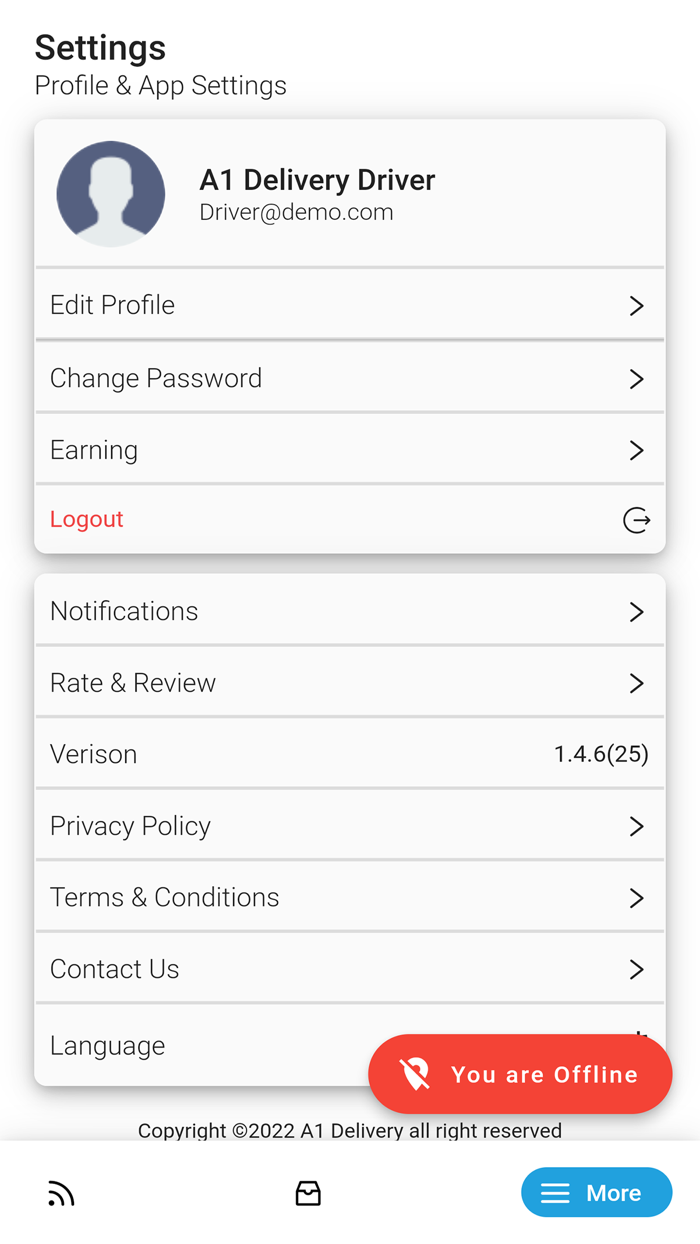Open the Notifications settings item
Viewport: 700px width, 1244px height.
tap(125, 611)
